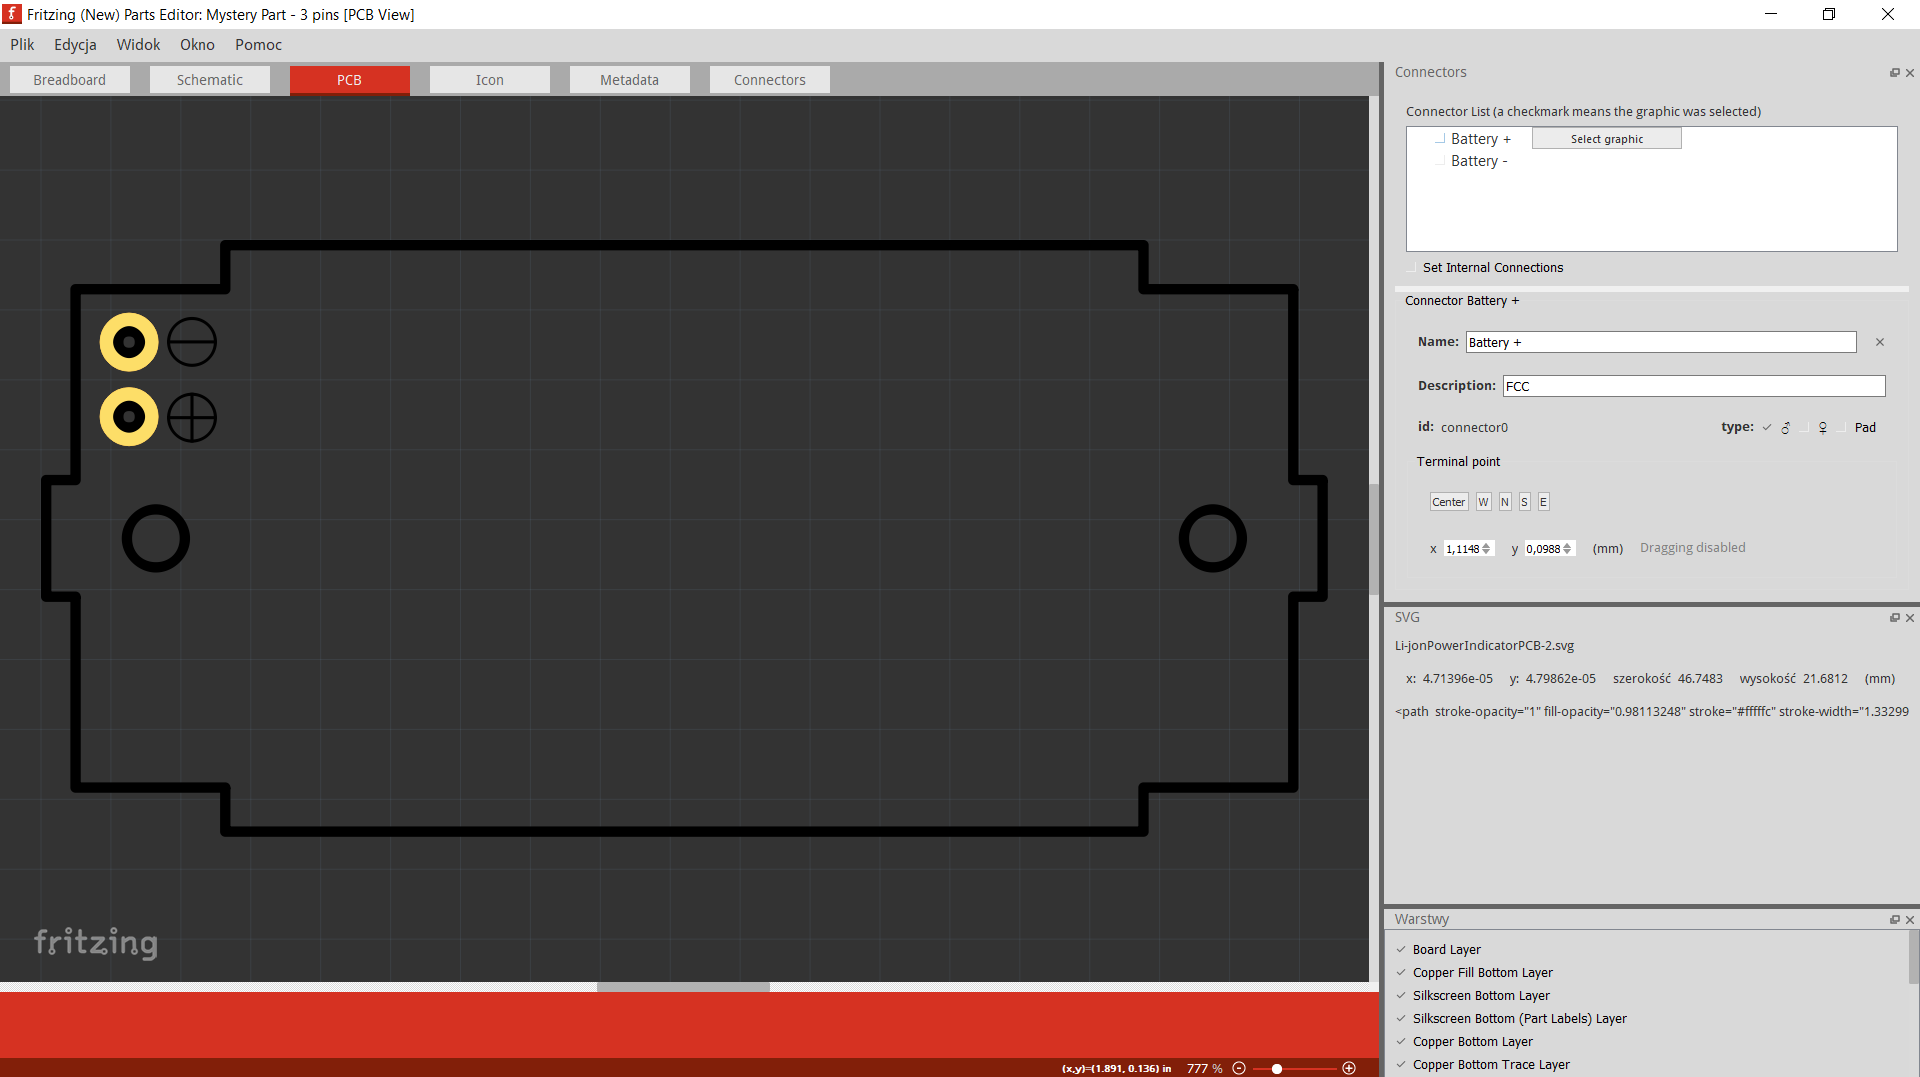The height and width of the screenshot is (1077, 1920).
Task: Float the Warstwy panel
Action: 1894,920
